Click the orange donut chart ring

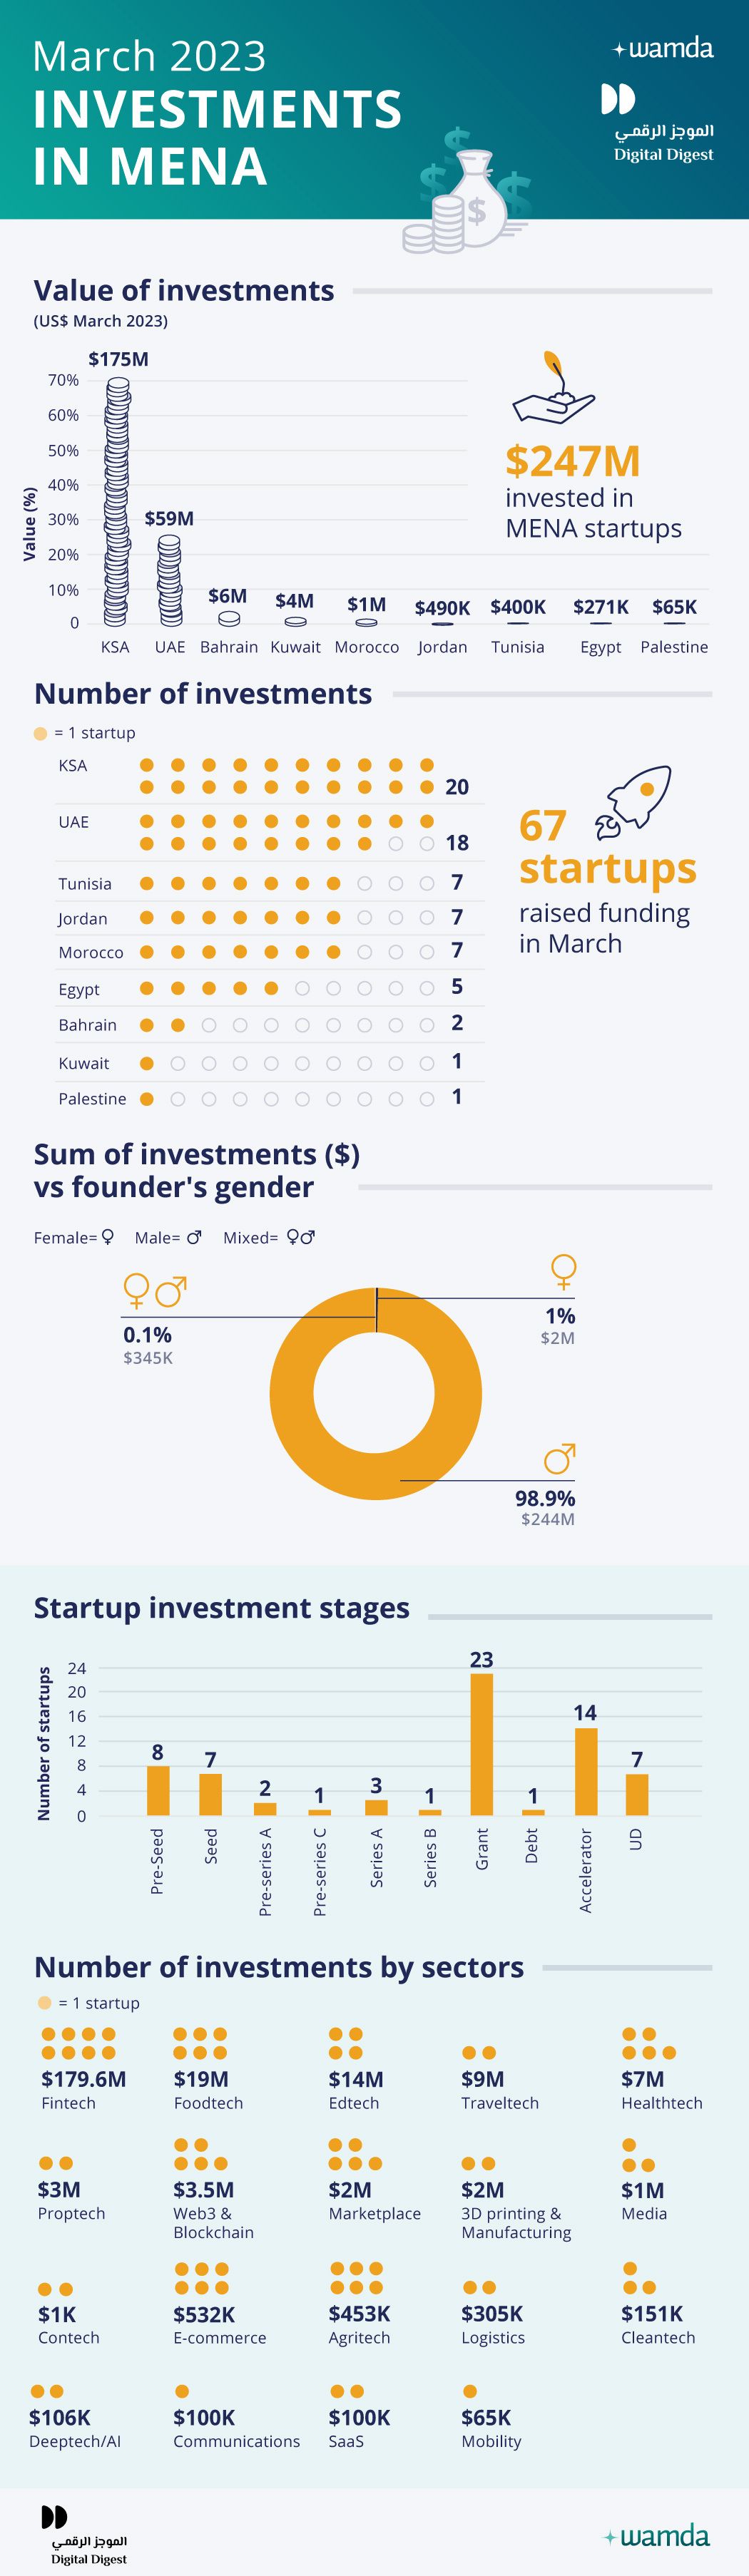(376, 1393)
